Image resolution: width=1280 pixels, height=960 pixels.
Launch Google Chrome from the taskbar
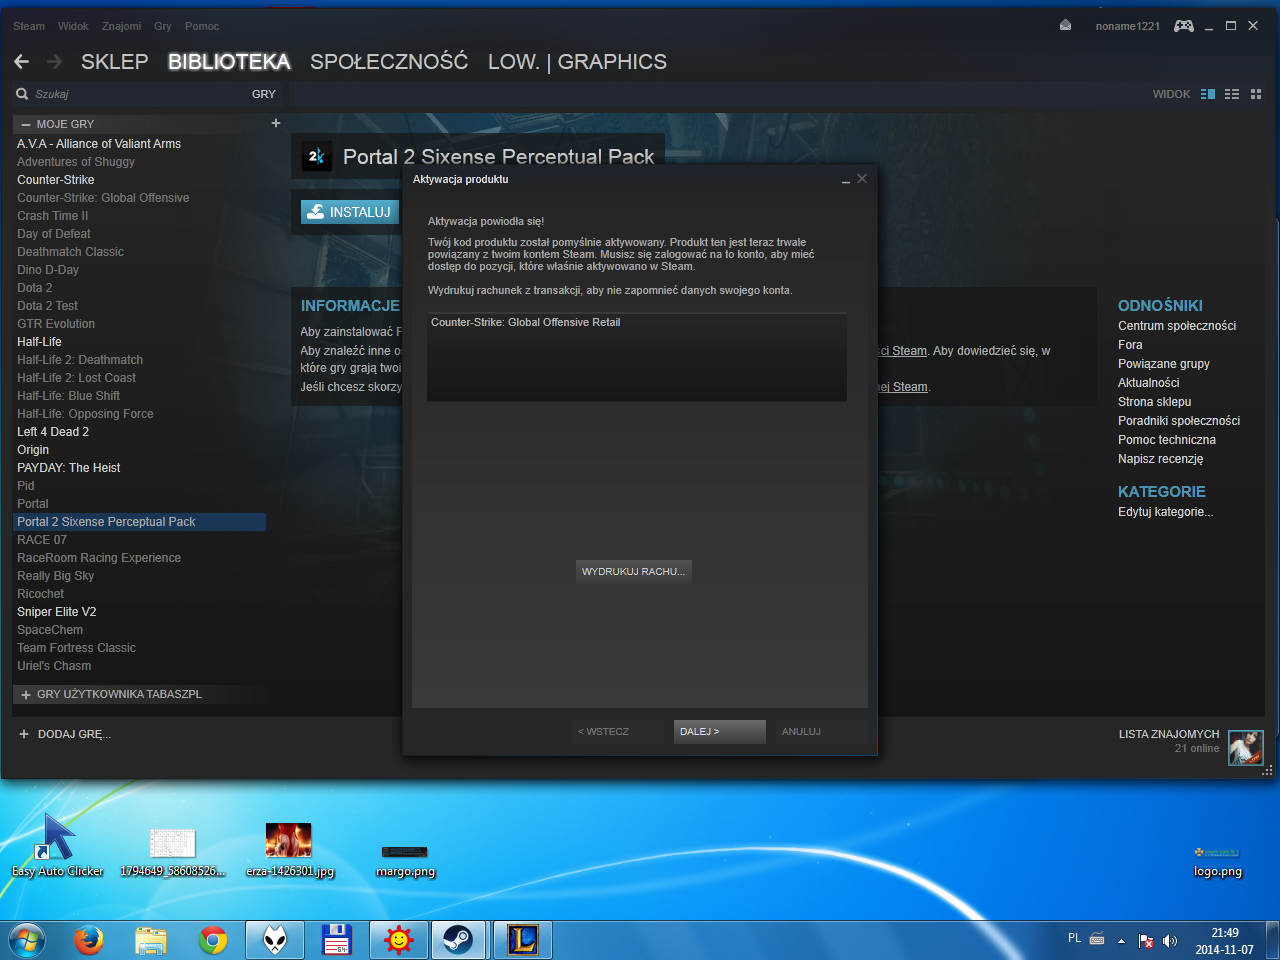[213, 940]
